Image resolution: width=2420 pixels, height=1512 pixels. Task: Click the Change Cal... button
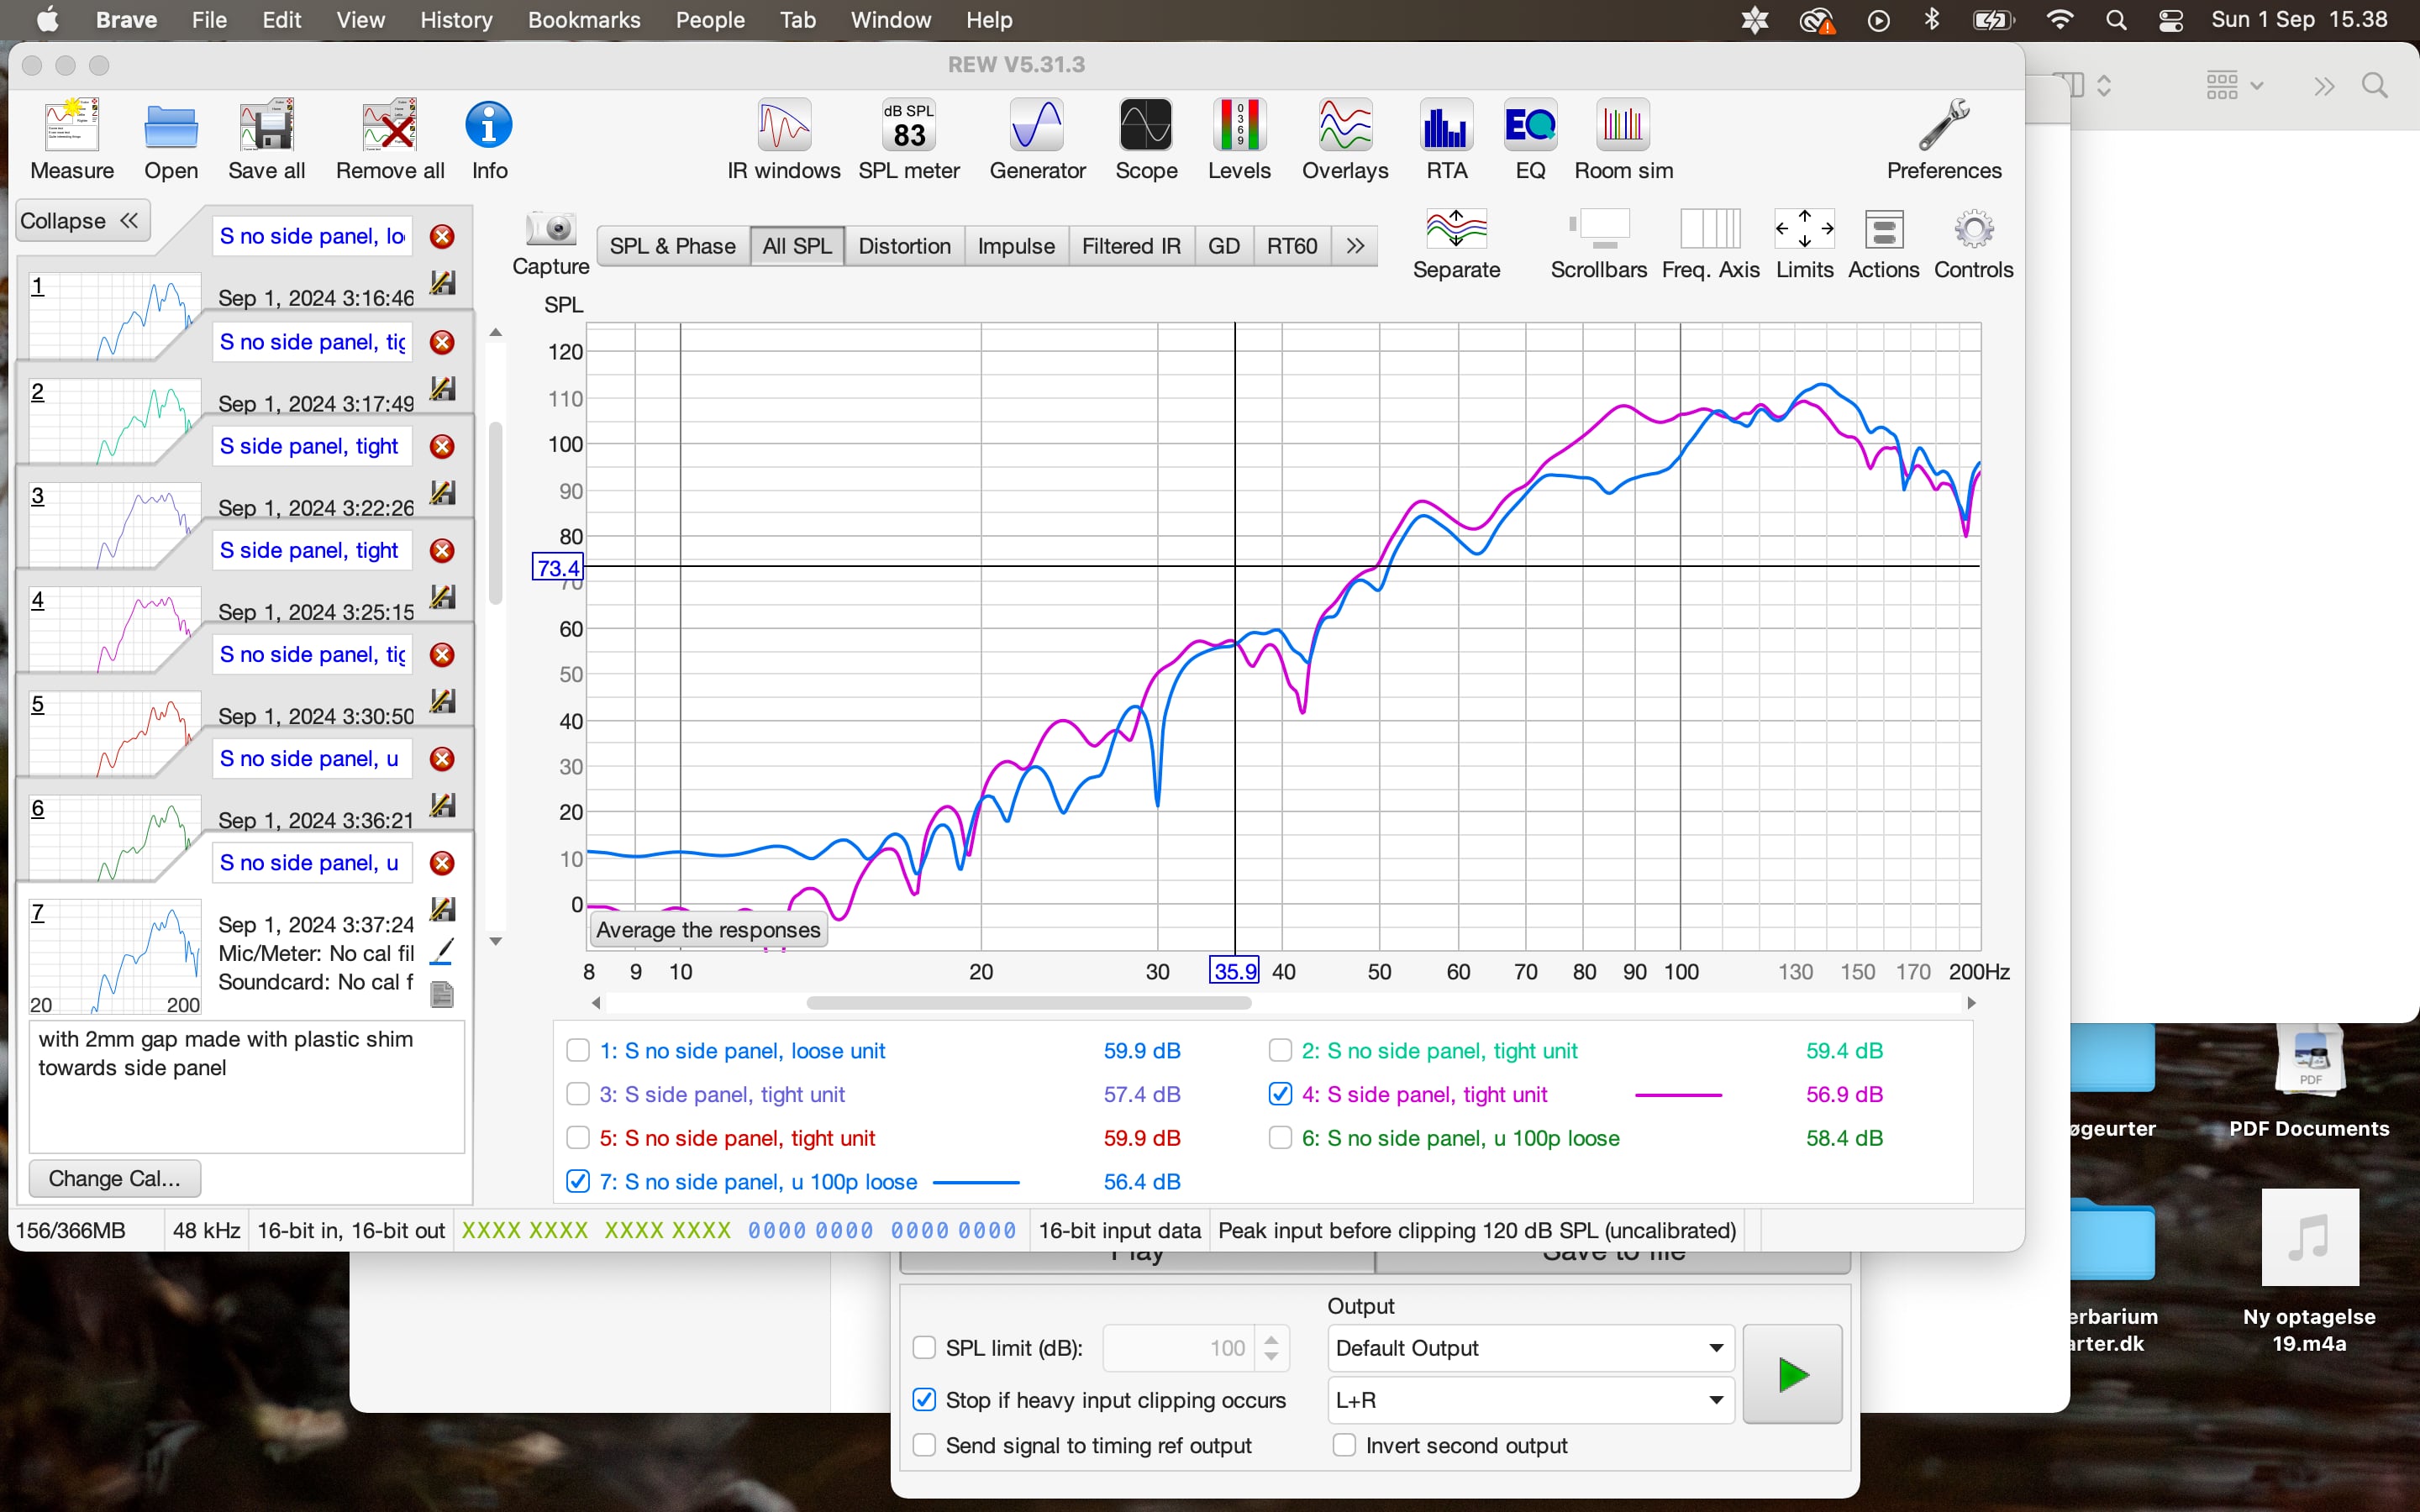click(115, 1178)
